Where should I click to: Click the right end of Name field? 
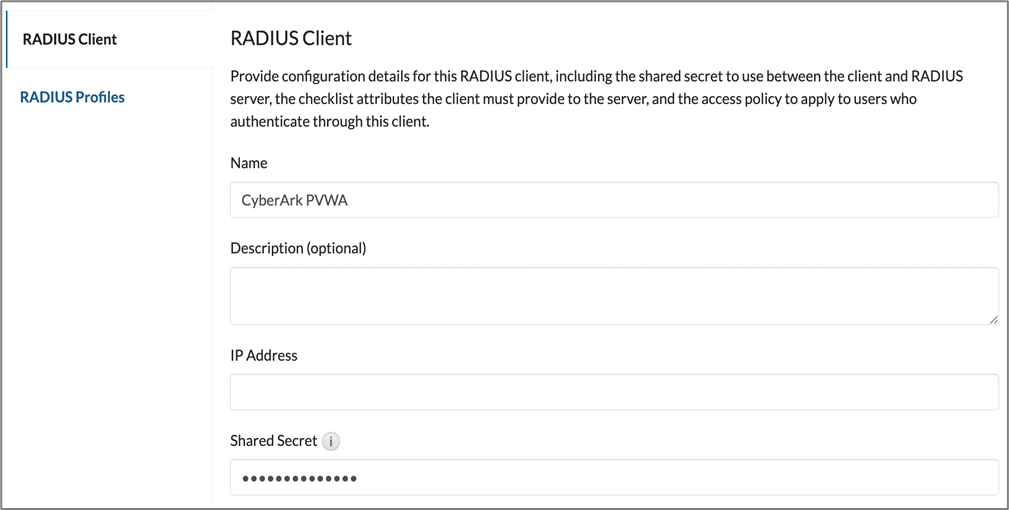(980, 200)
